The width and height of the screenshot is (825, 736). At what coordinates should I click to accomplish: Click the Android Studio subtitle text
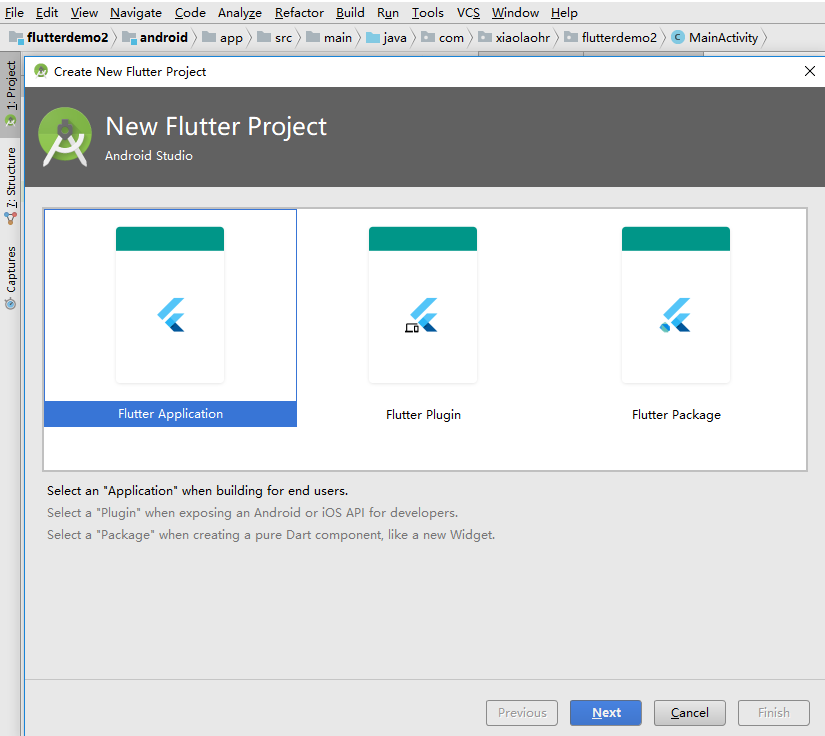(x=149, y=156)
